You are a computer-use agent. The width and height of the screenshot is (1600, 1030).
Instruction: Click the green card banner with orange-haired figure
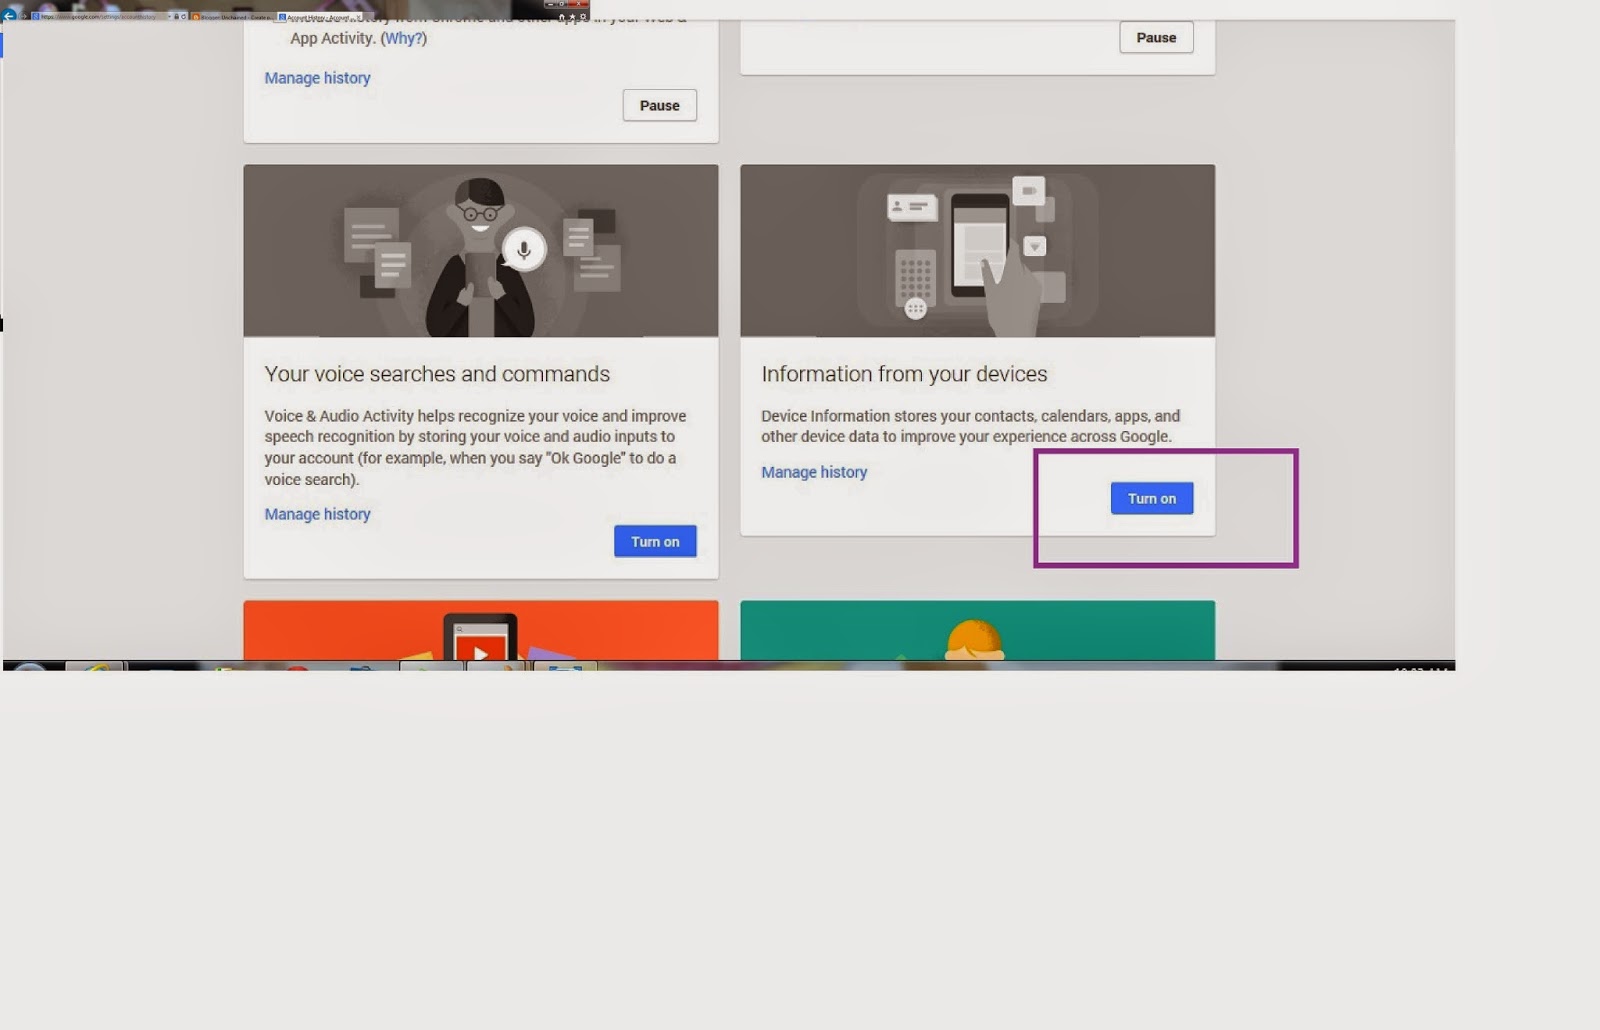(978, 630)
